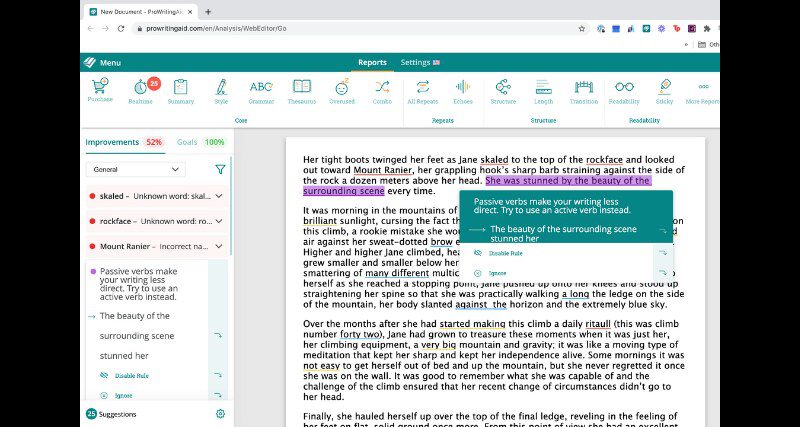Expand the 'skaled' unknown word suggestion
The height and width of the screenshot is (427, 800).
point(157,196)
